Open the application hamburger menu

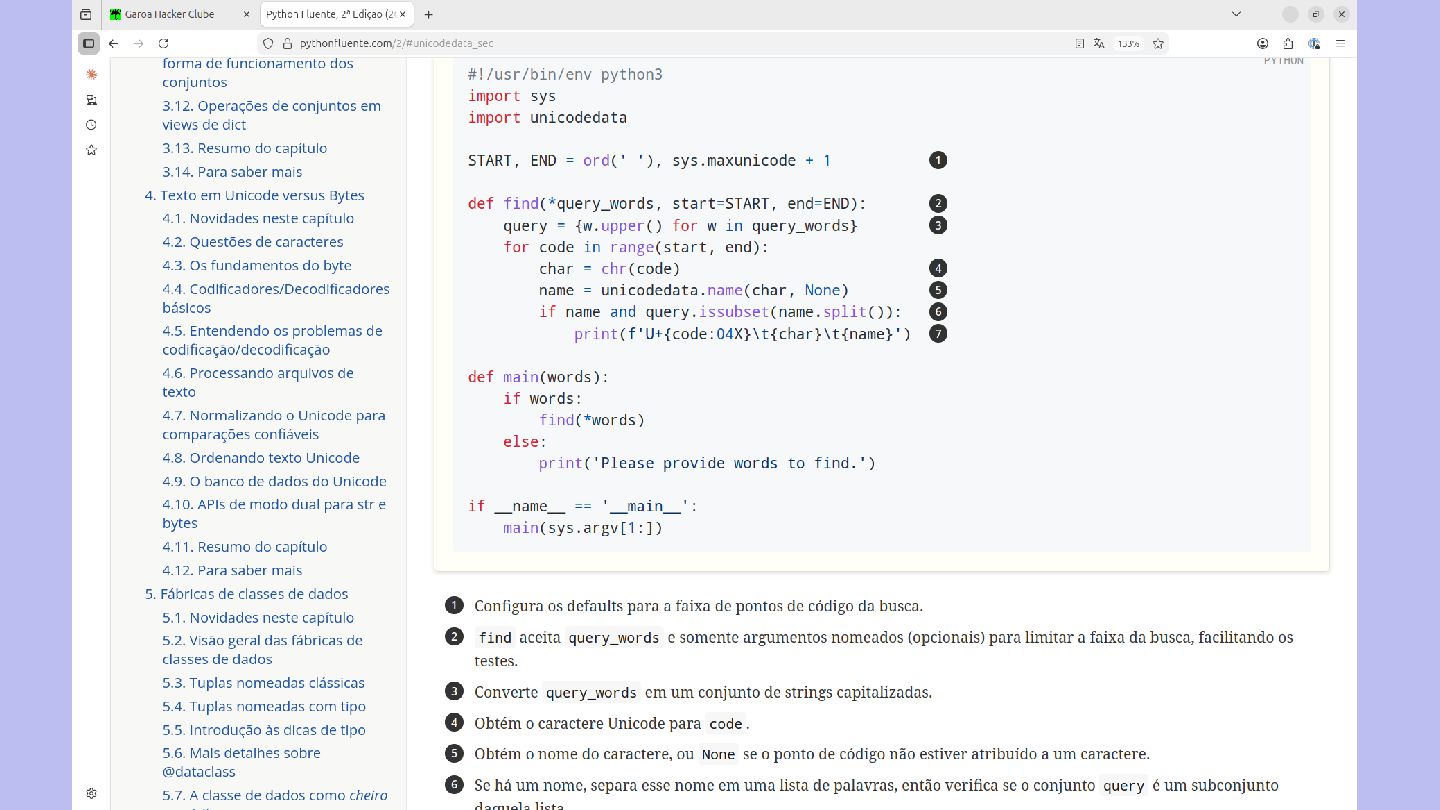(1341, 43)
